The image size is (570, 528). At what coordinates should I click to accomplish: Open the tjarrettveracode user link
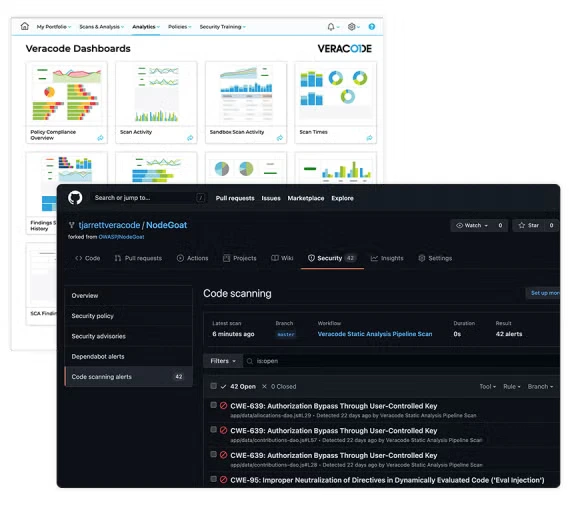point(109,225)
